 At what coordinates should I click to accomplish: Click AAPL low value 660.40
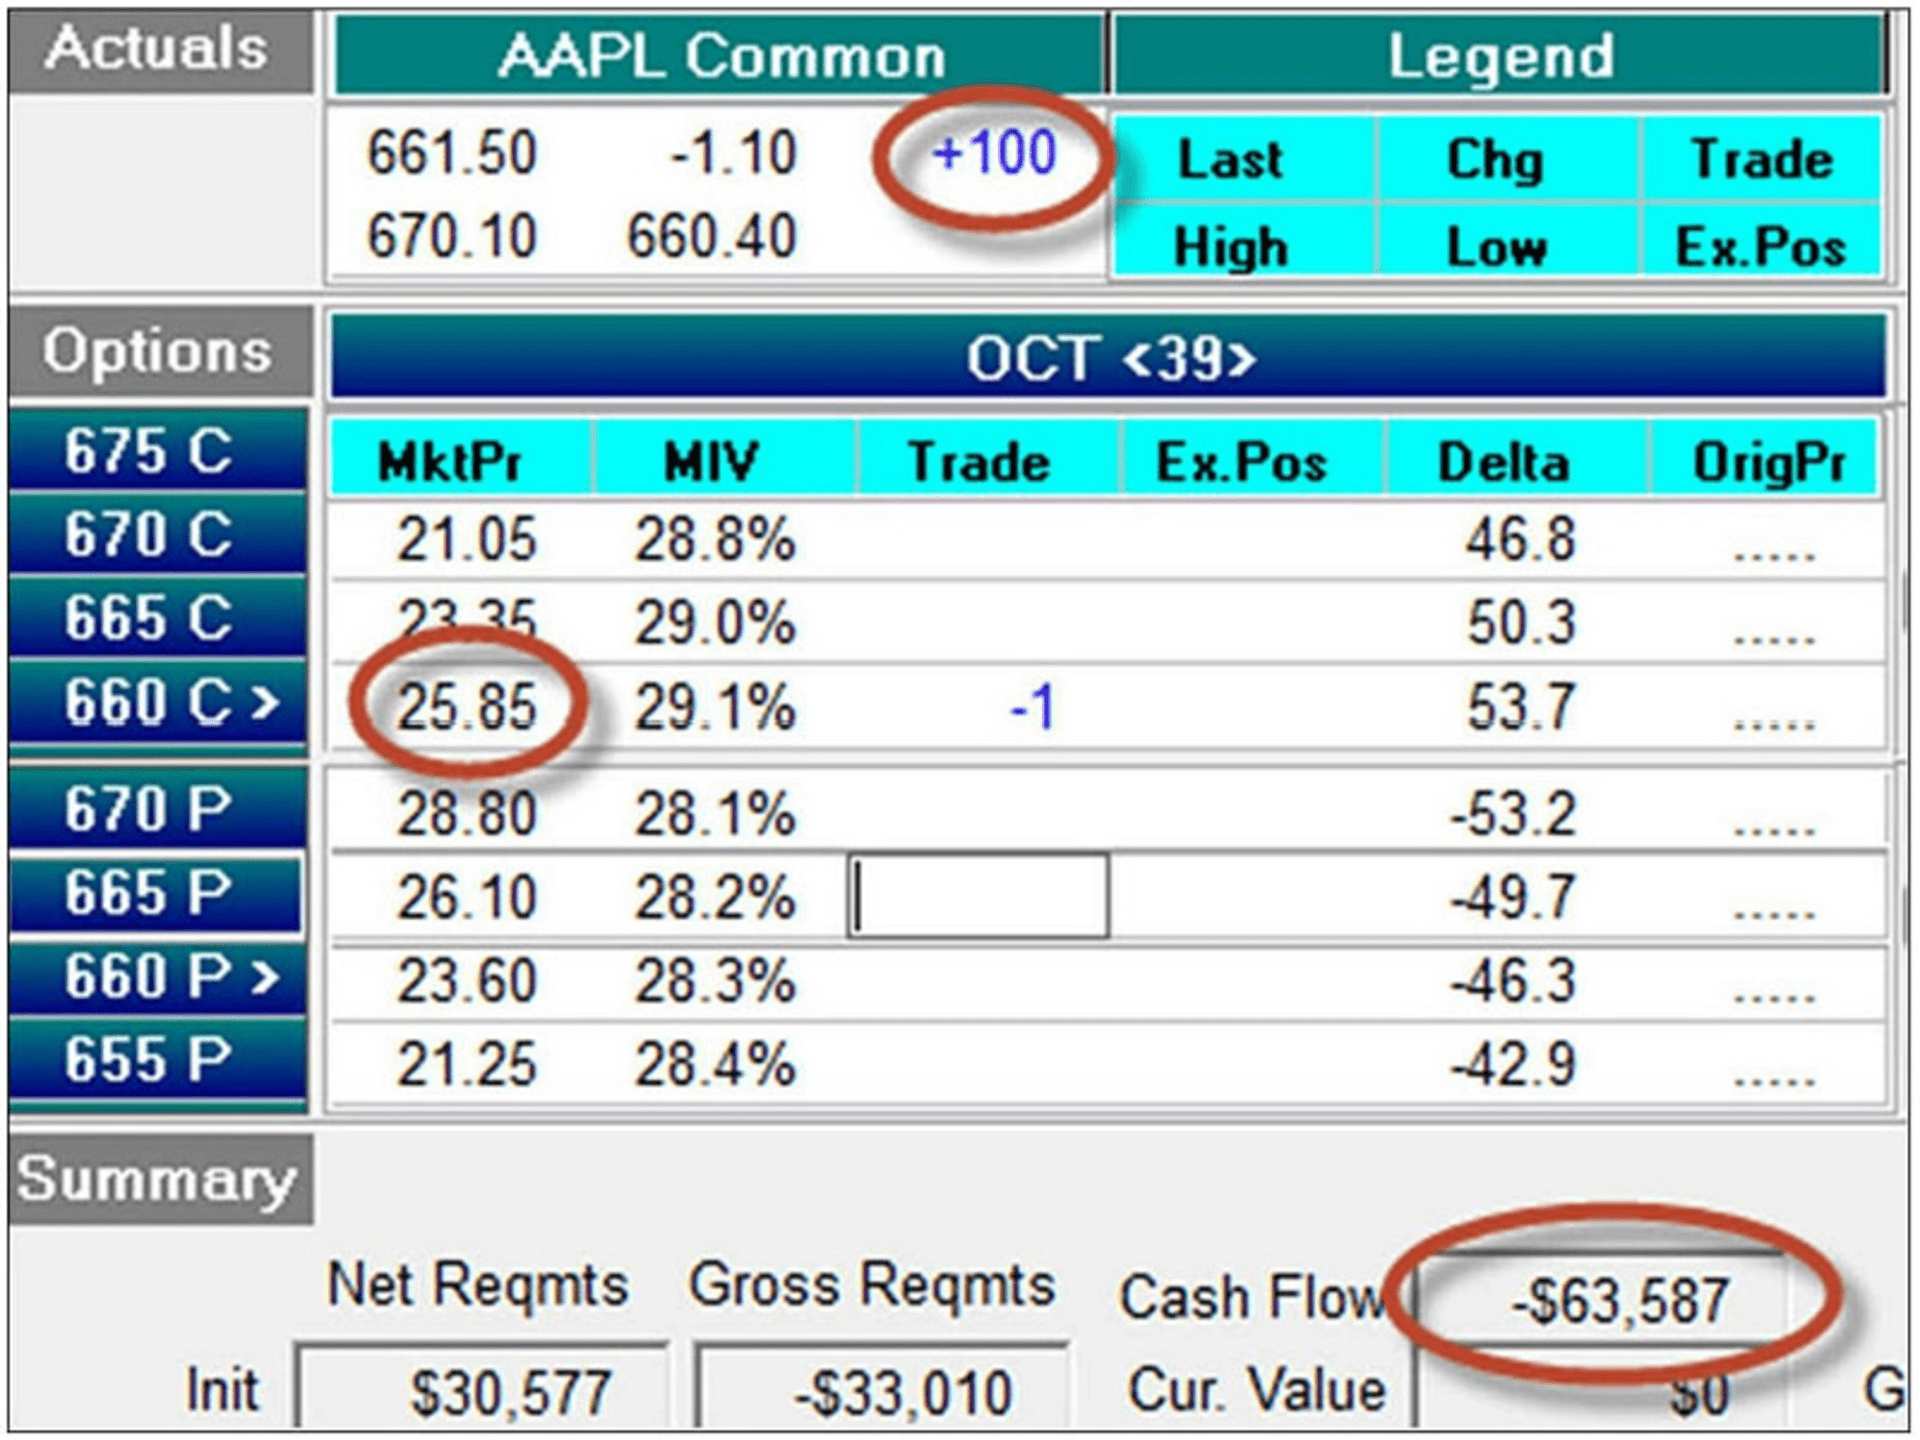click(x=711, y=237)
